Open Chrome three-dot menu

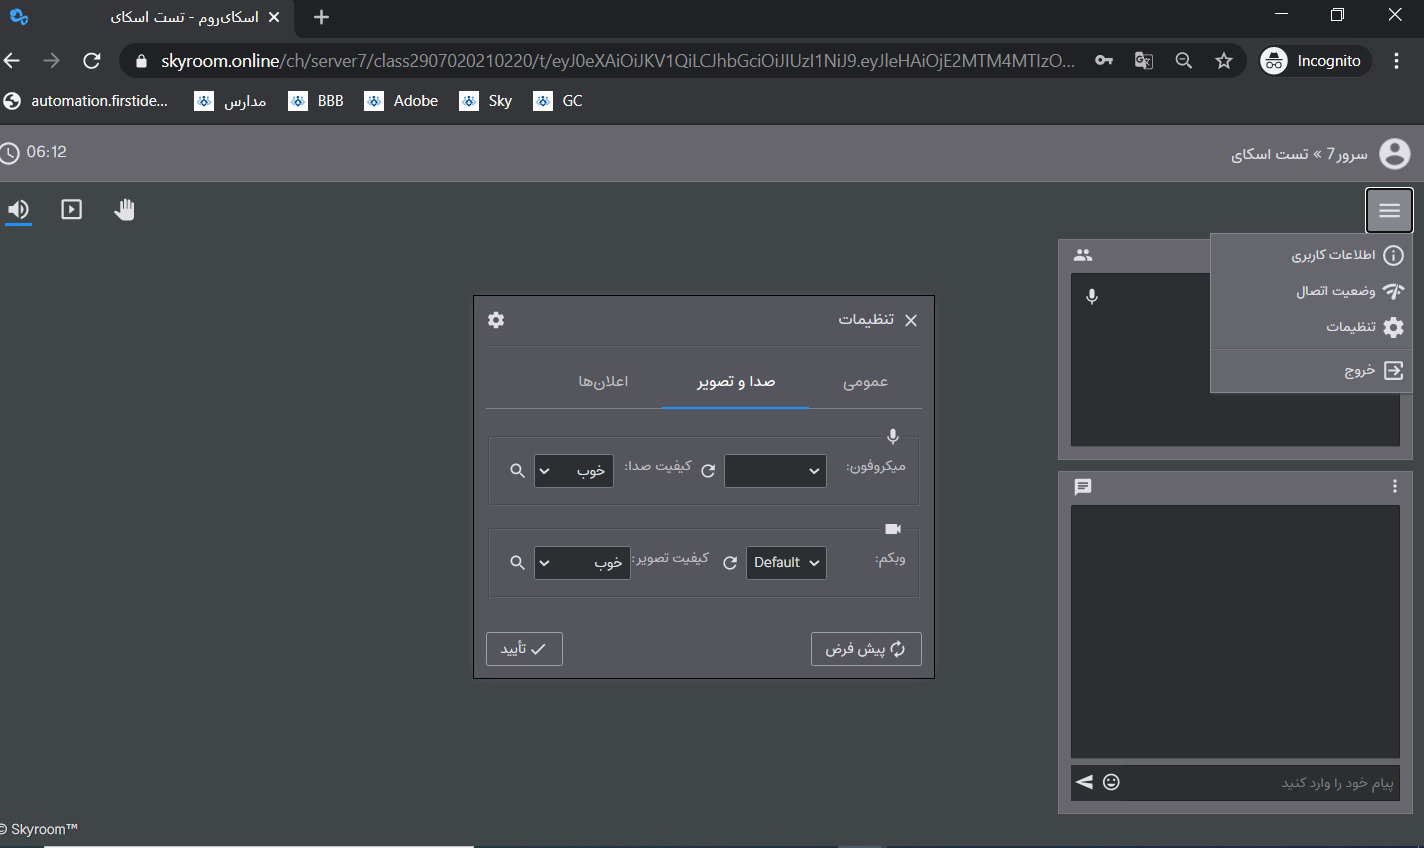point(1397,61)
